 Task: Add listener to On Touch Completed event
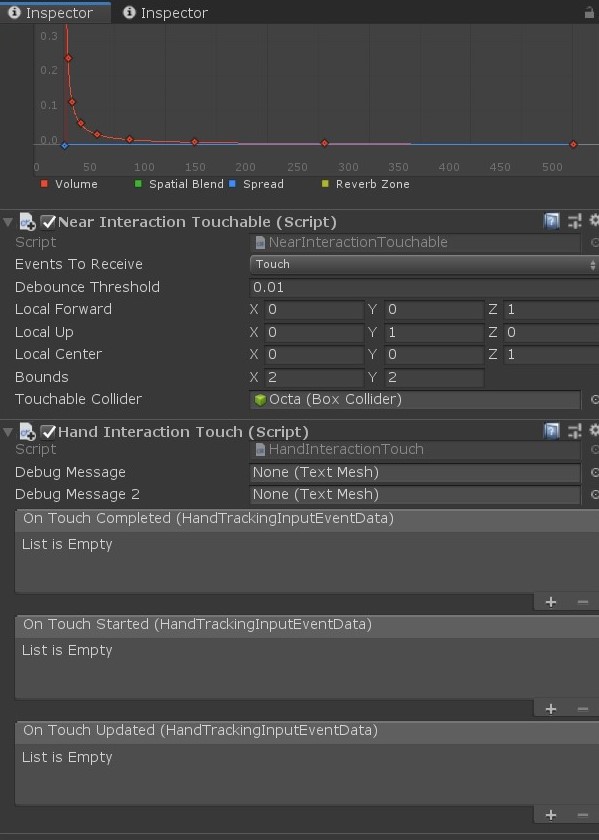550,602
